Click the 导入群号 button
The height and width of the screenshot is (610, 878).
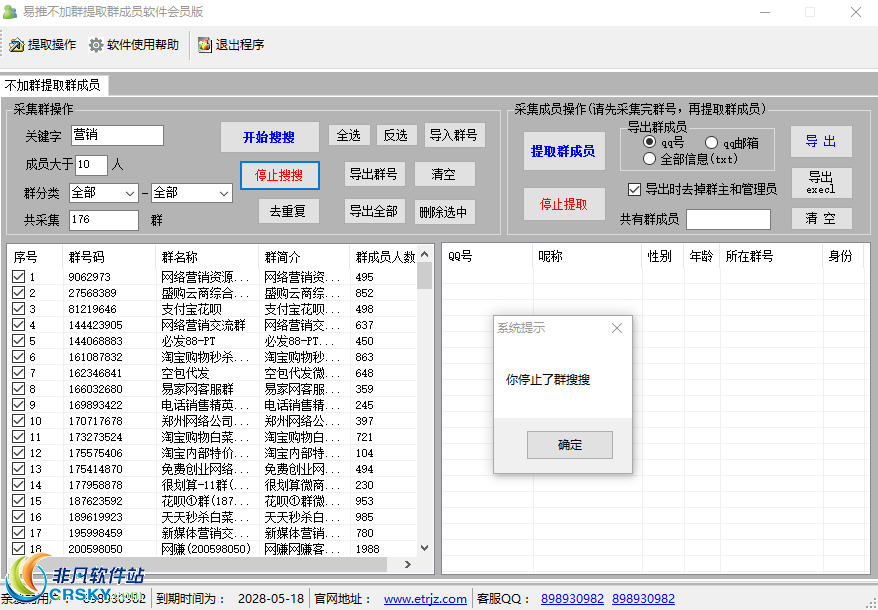(x=454, y=135)
